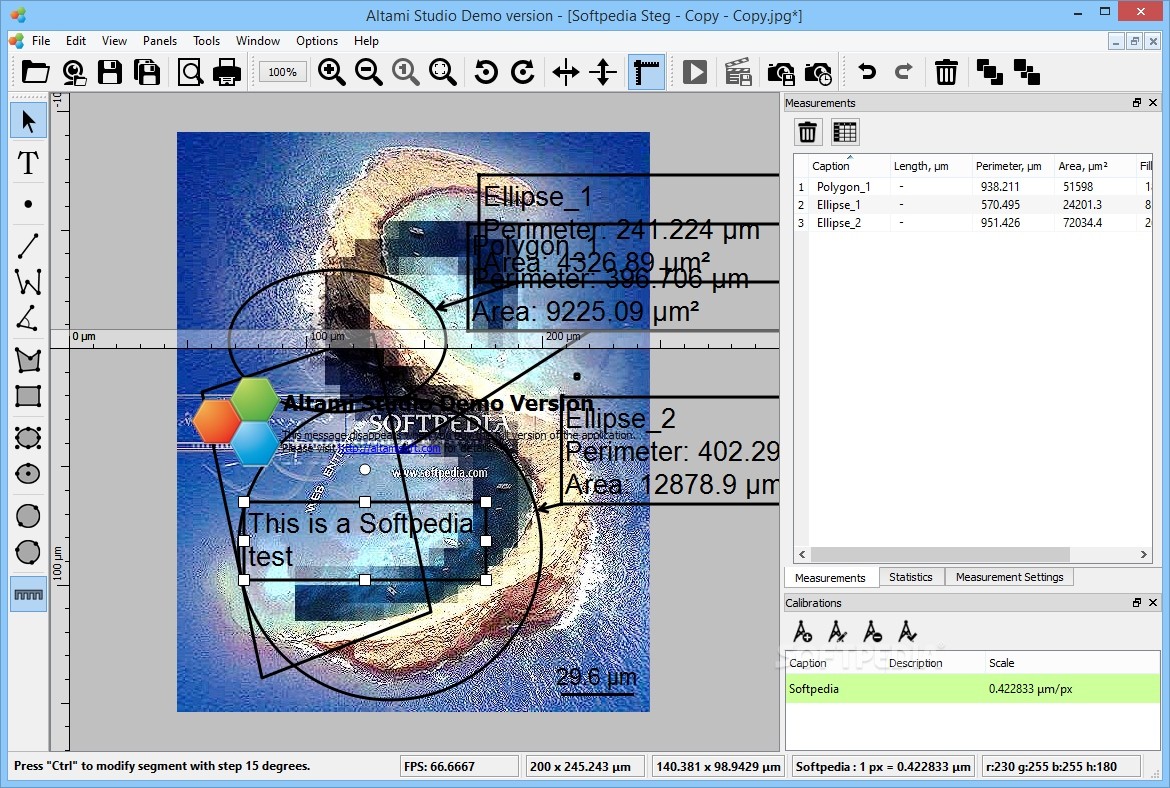Click the camera capture with save icon
The image size is (1170, 788).
point(780,72)
